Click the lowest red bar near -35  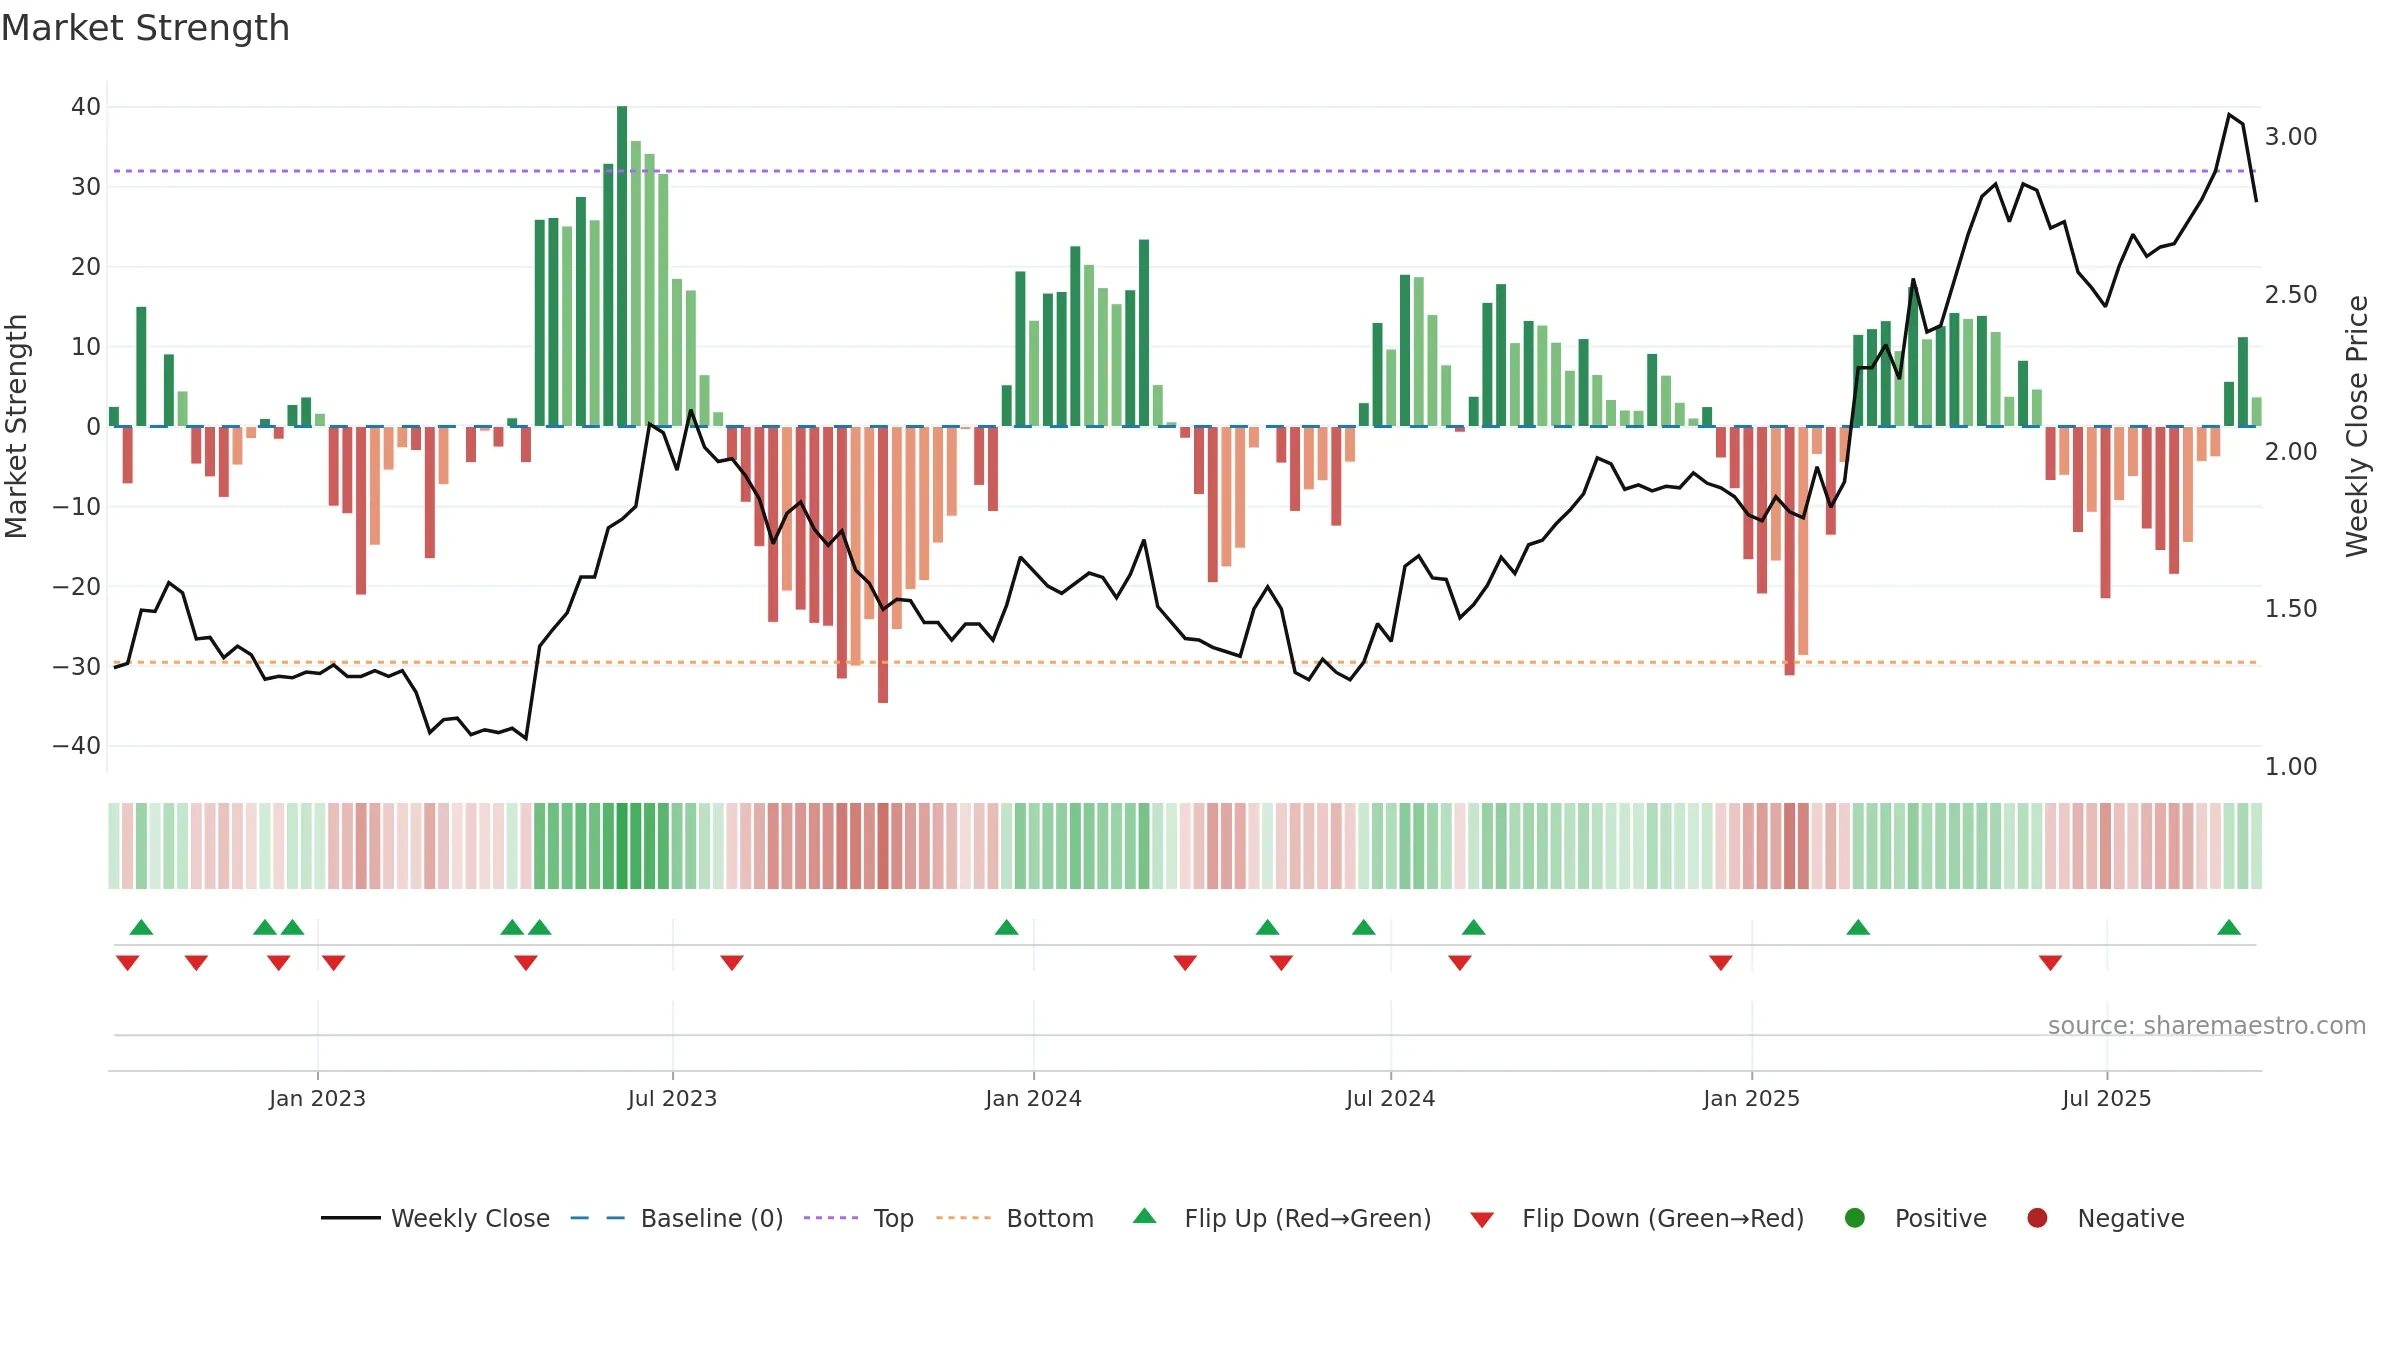883,565
